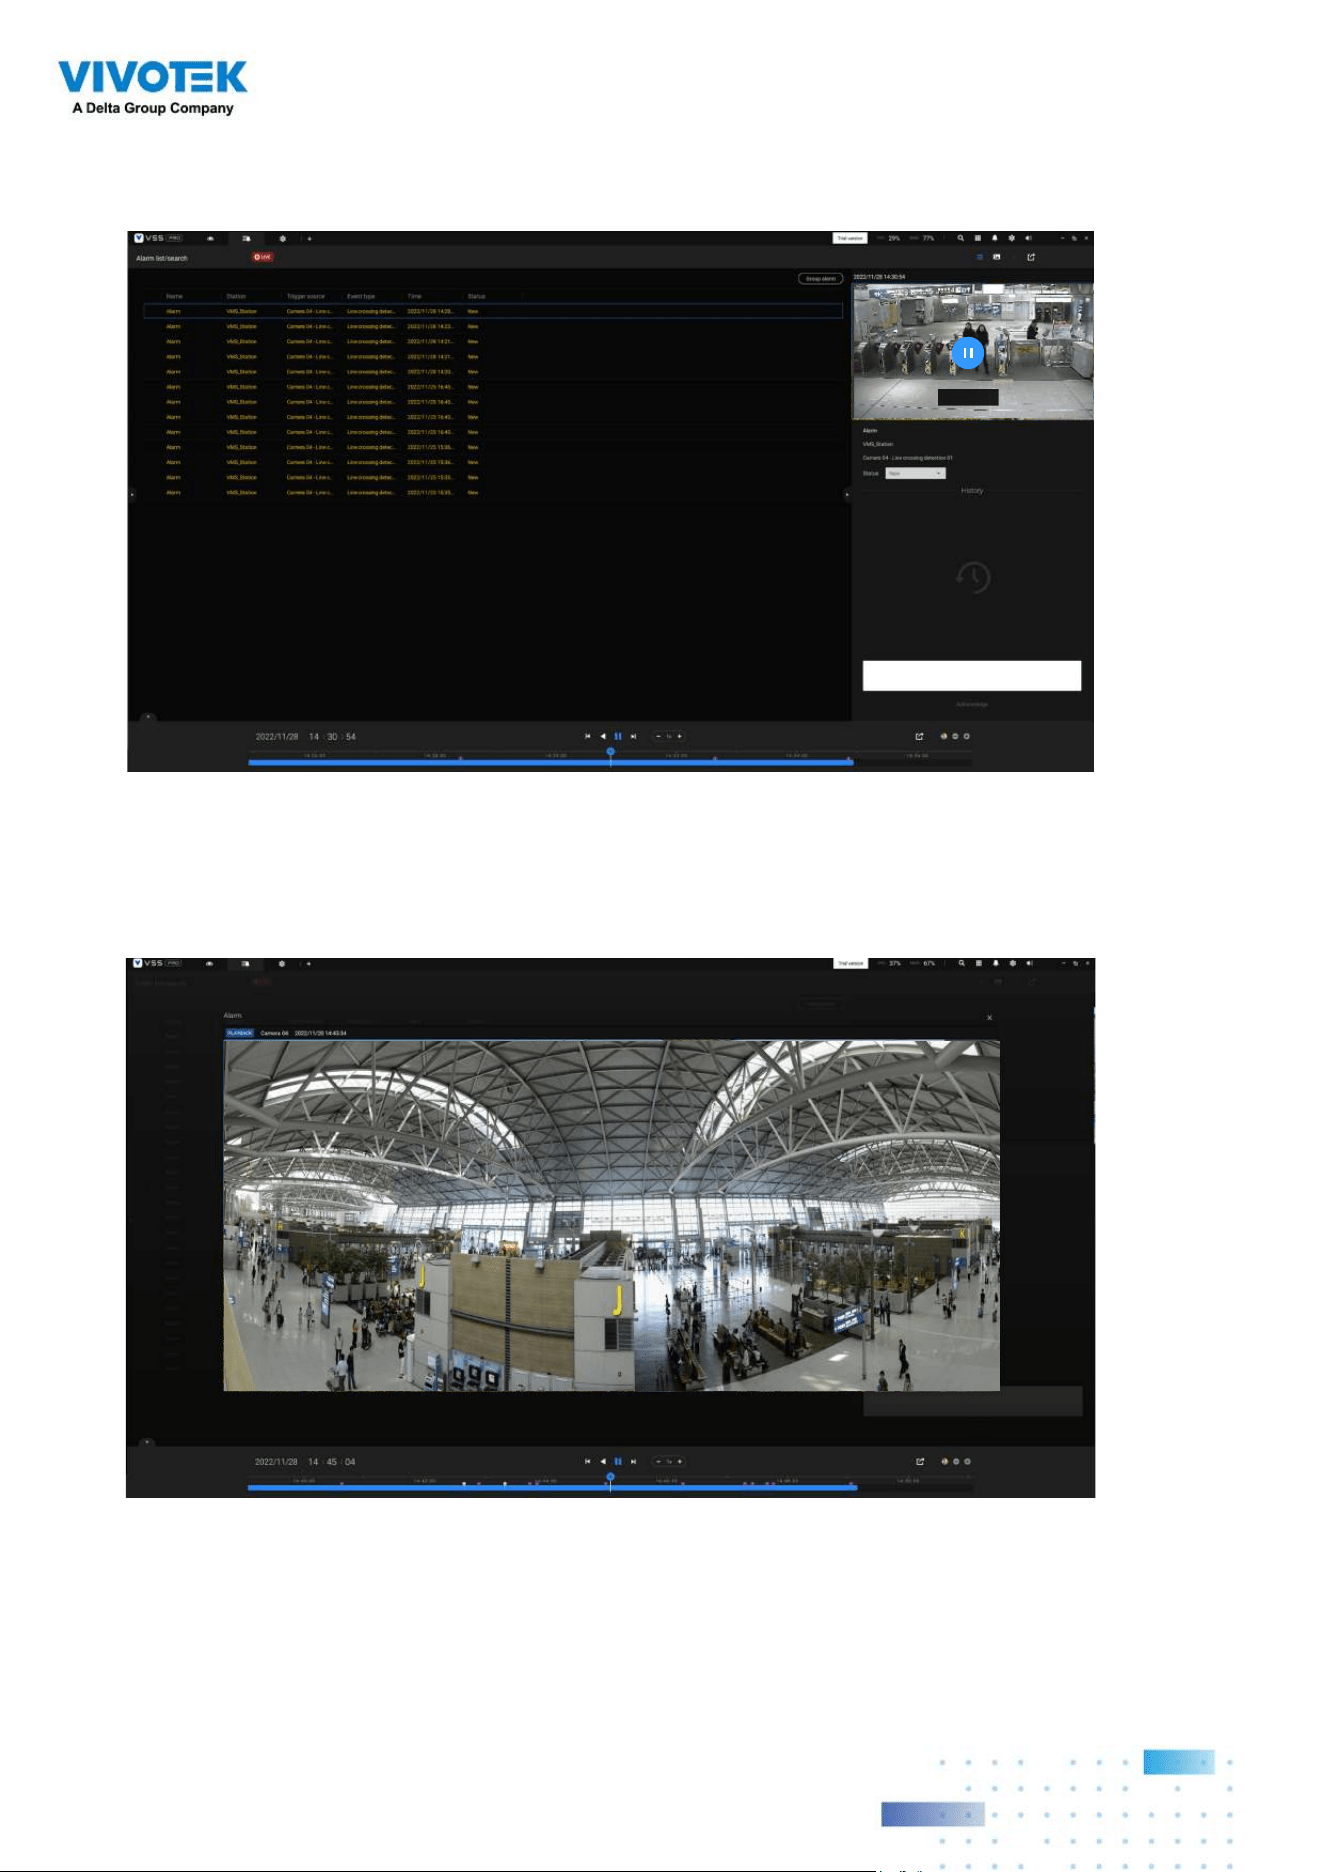
Task: Click export clip icon in upper timeline bar
Action: click(920, 736)
